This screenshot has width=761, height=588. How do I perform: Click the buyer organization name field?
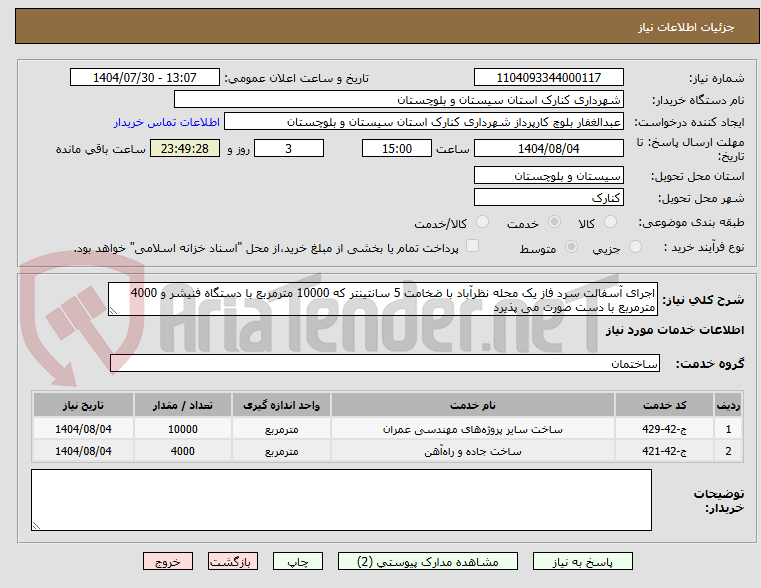(x=398, y=100)
